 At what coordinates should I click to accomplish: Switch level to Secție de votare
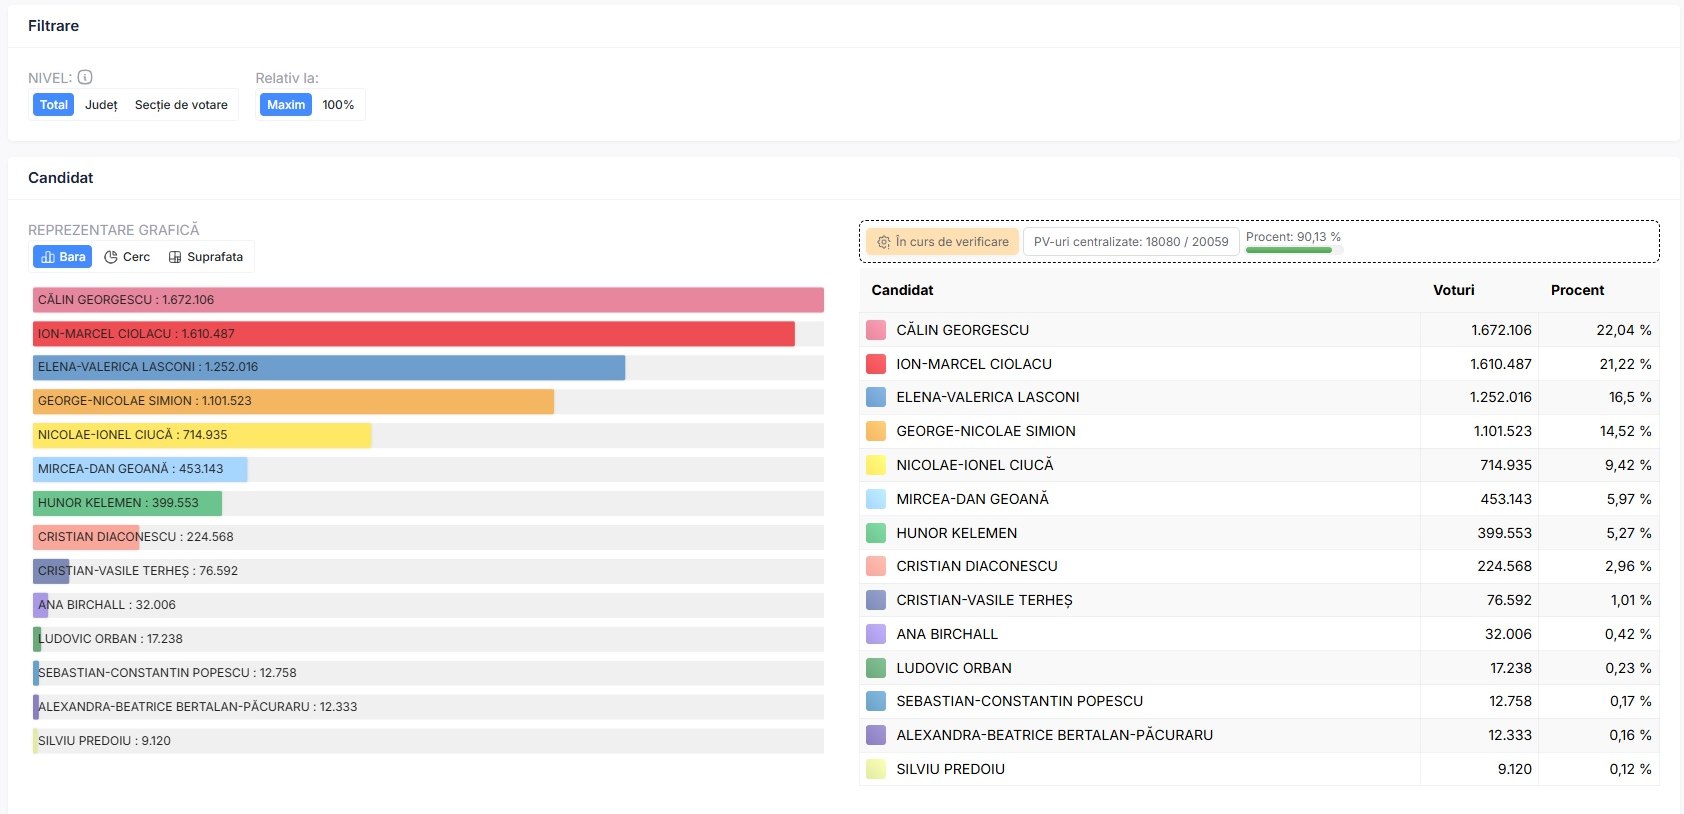181,105
